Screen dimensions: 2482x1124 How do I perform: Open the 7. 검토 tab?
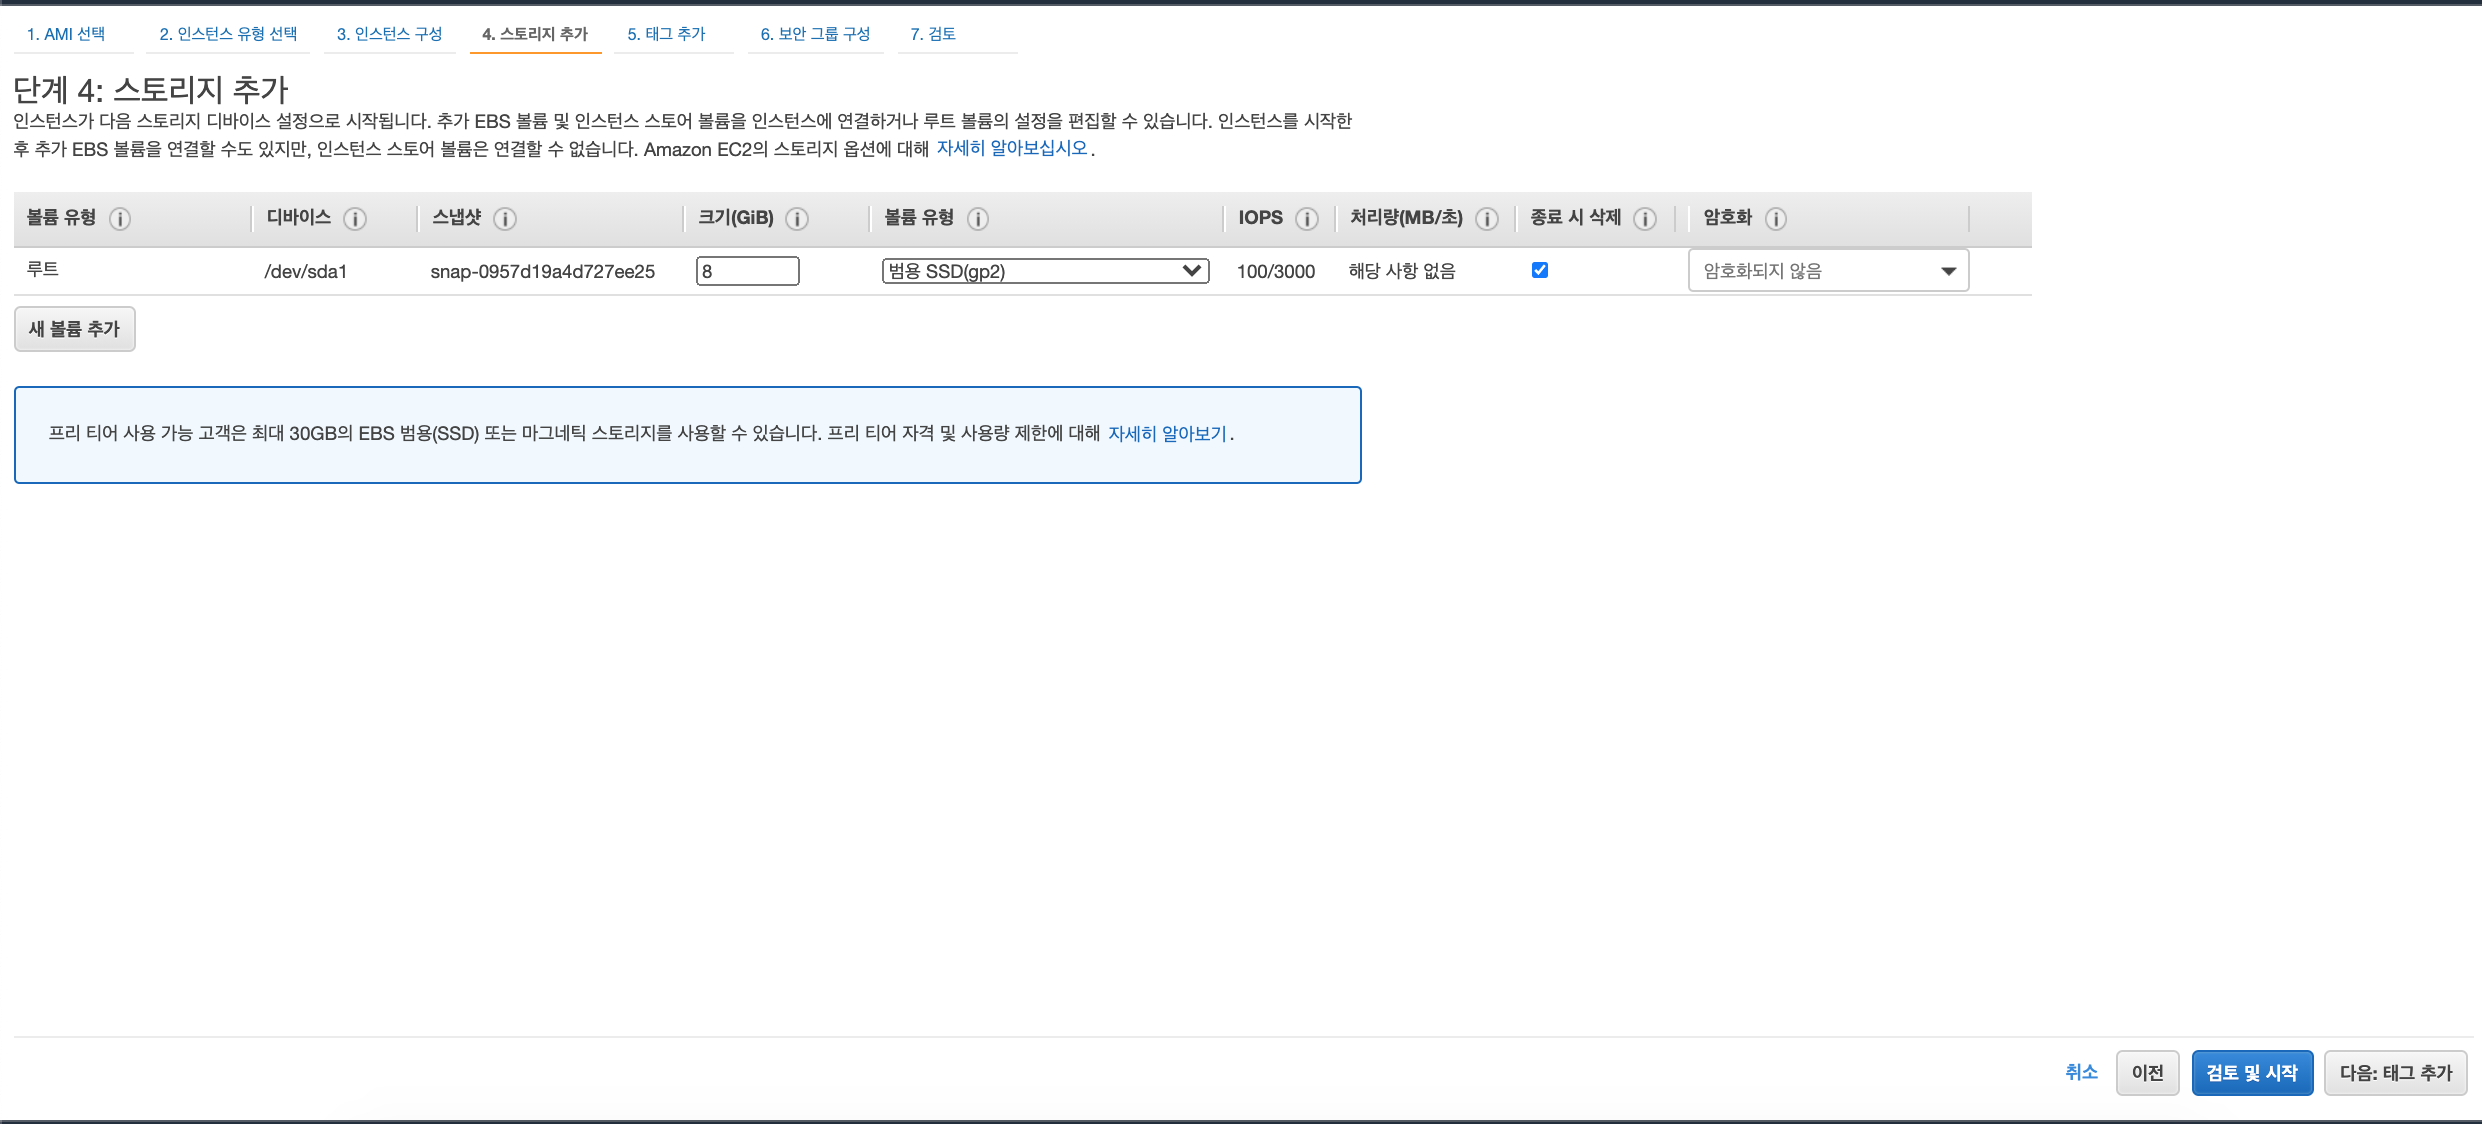point(933,34)
